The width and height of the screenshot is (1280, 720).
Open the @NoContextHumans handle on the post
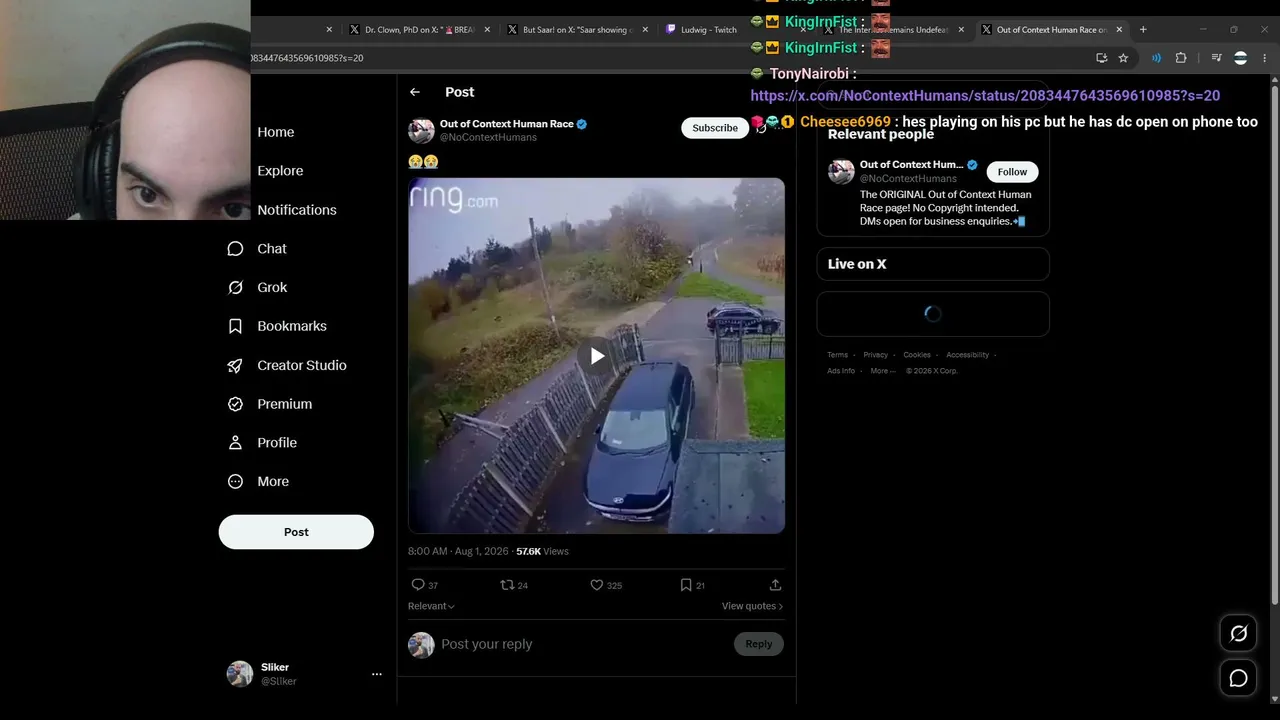tap(488, 137)
